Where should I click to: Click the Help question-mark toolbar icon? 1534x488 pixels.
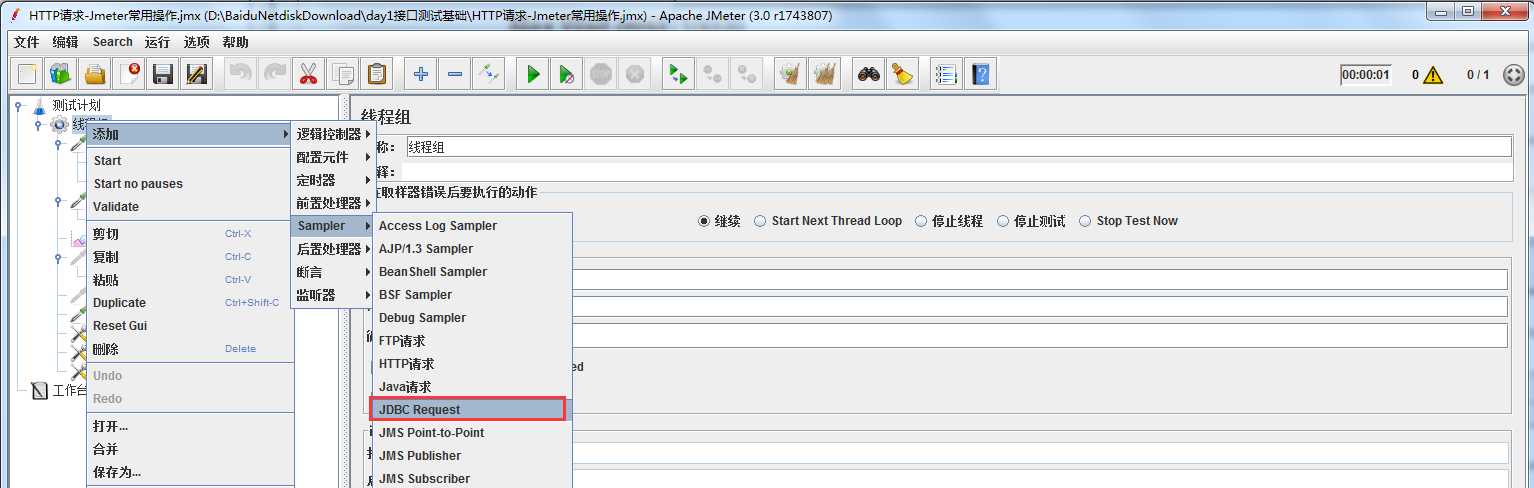pyautogui.click(x=981, y=74)
